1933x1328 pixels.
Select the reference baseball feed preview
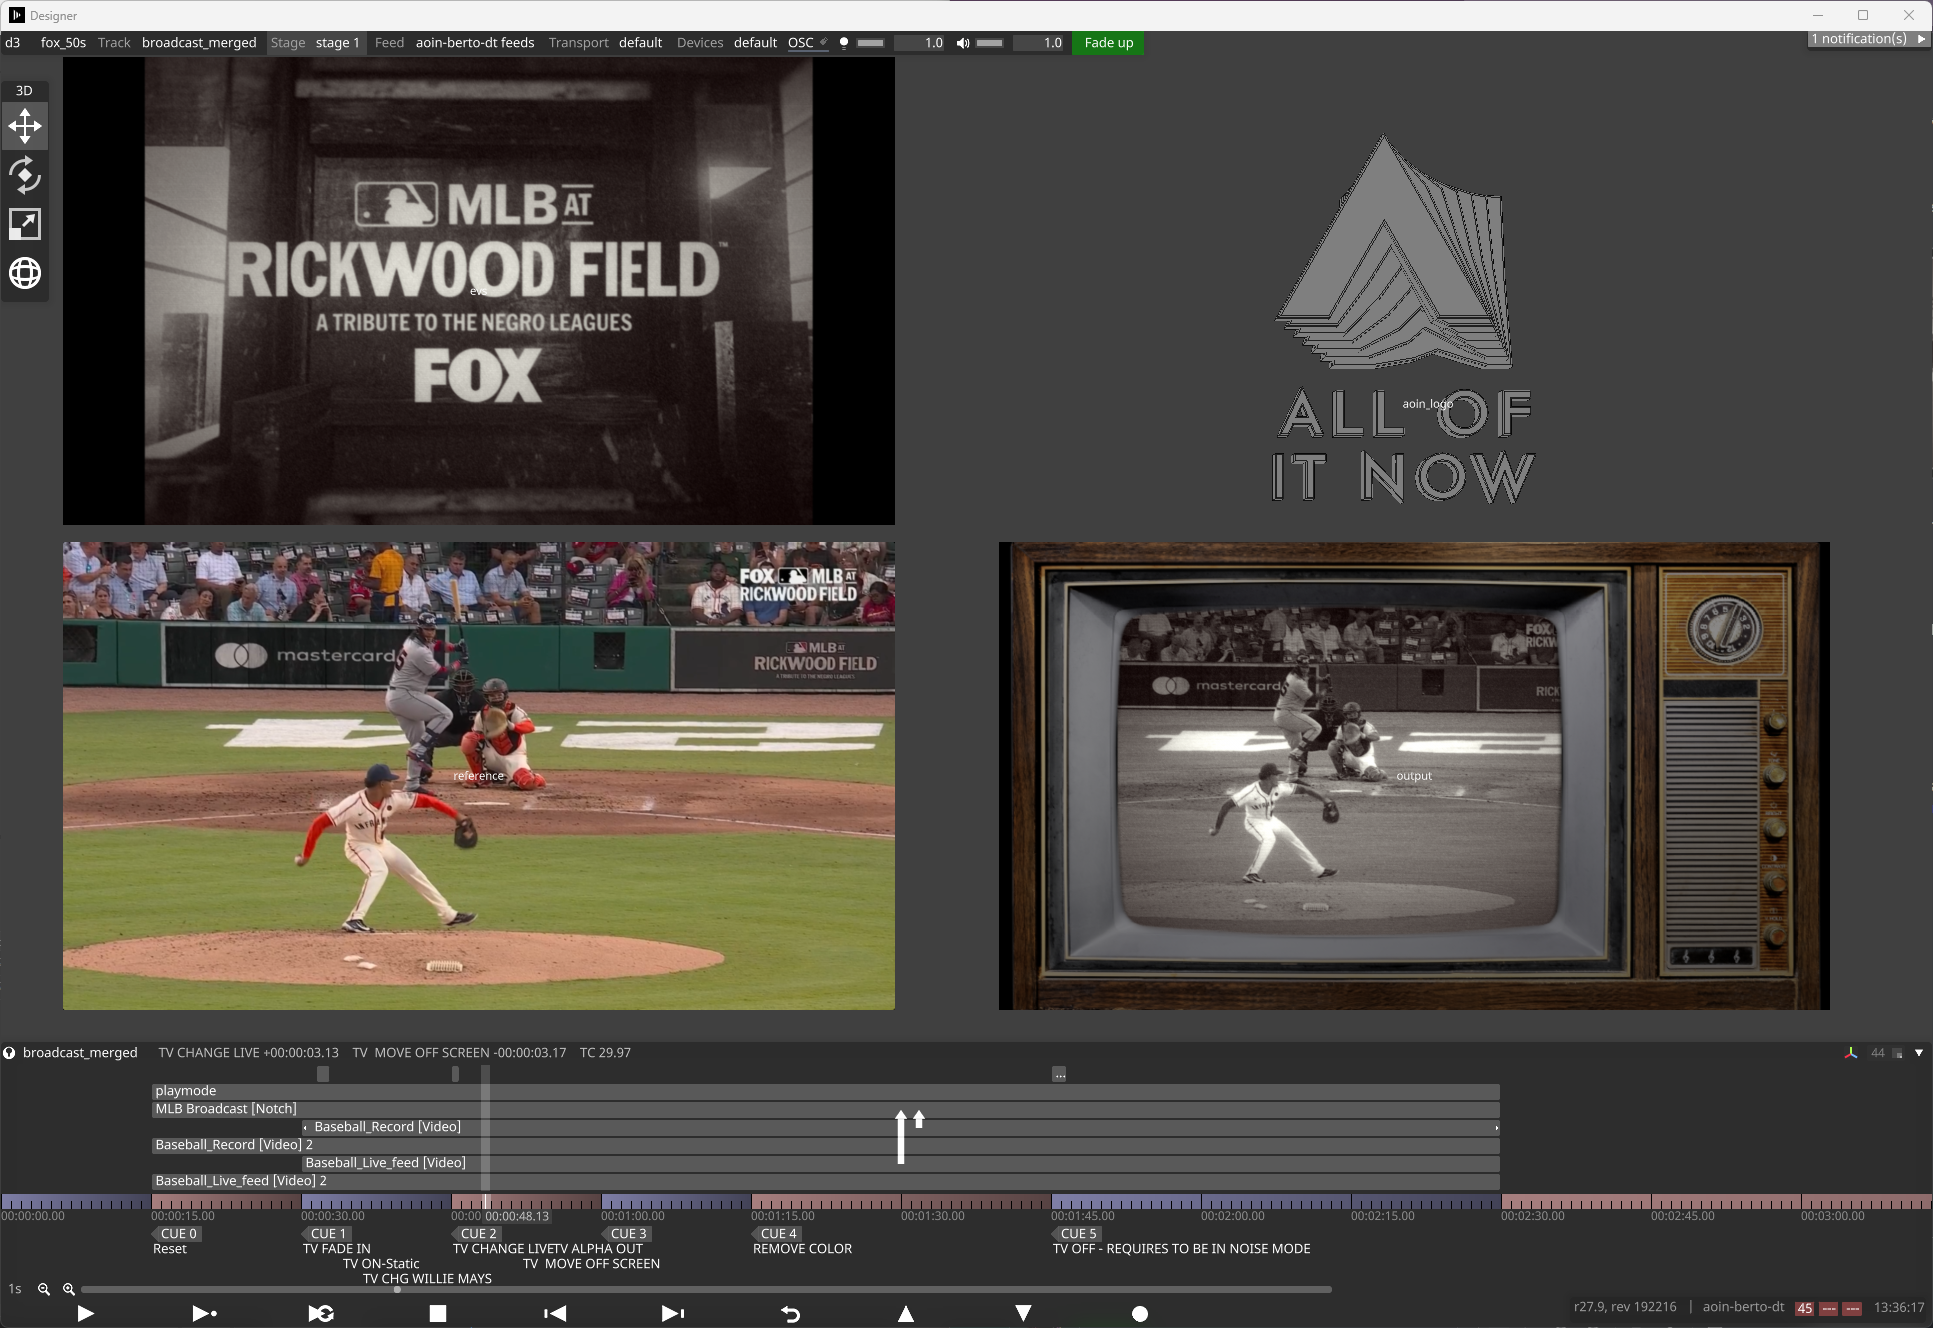[479, 776]
